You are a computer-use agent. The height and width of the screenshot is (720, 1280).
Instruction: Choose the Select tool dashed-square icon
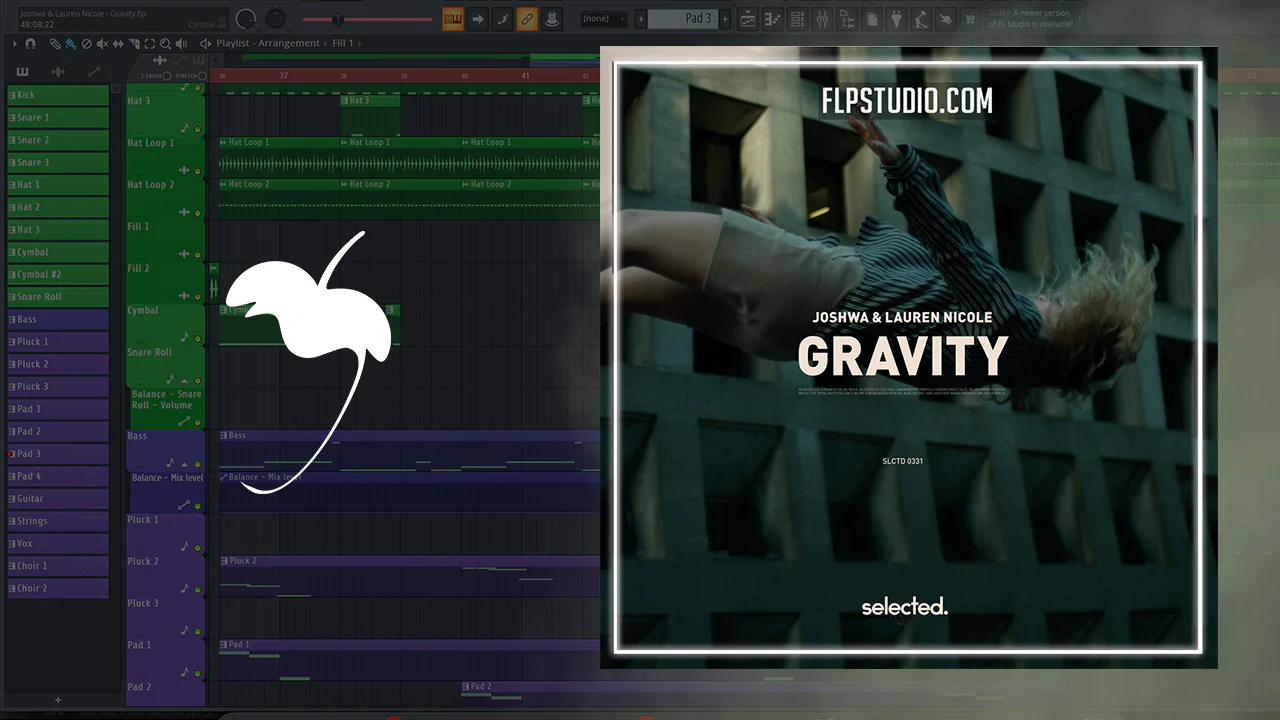click(x=150, y=44)
